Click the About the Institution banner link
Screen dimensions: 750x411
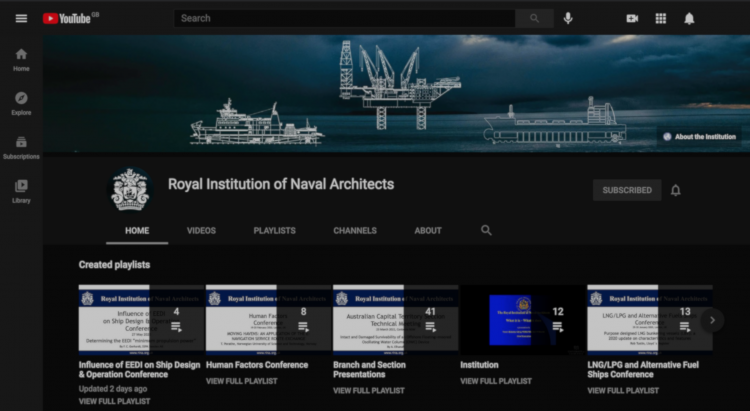[699, 136]
